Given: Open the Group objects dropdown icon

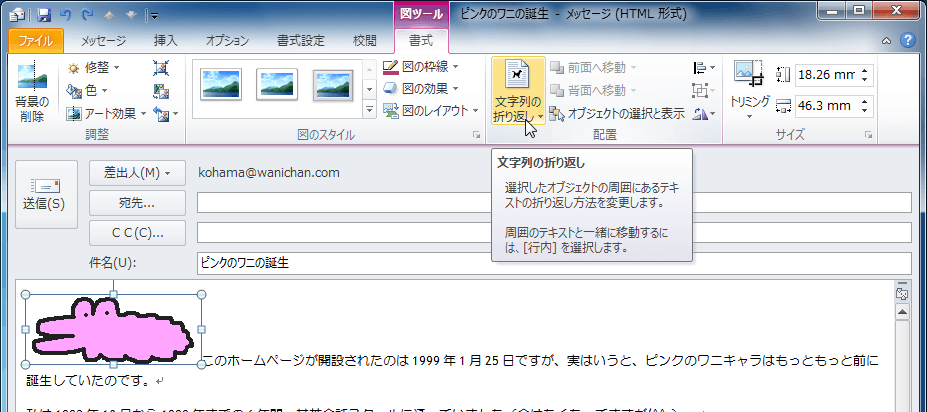Looking at the screenshot, I should pos(704,90).
